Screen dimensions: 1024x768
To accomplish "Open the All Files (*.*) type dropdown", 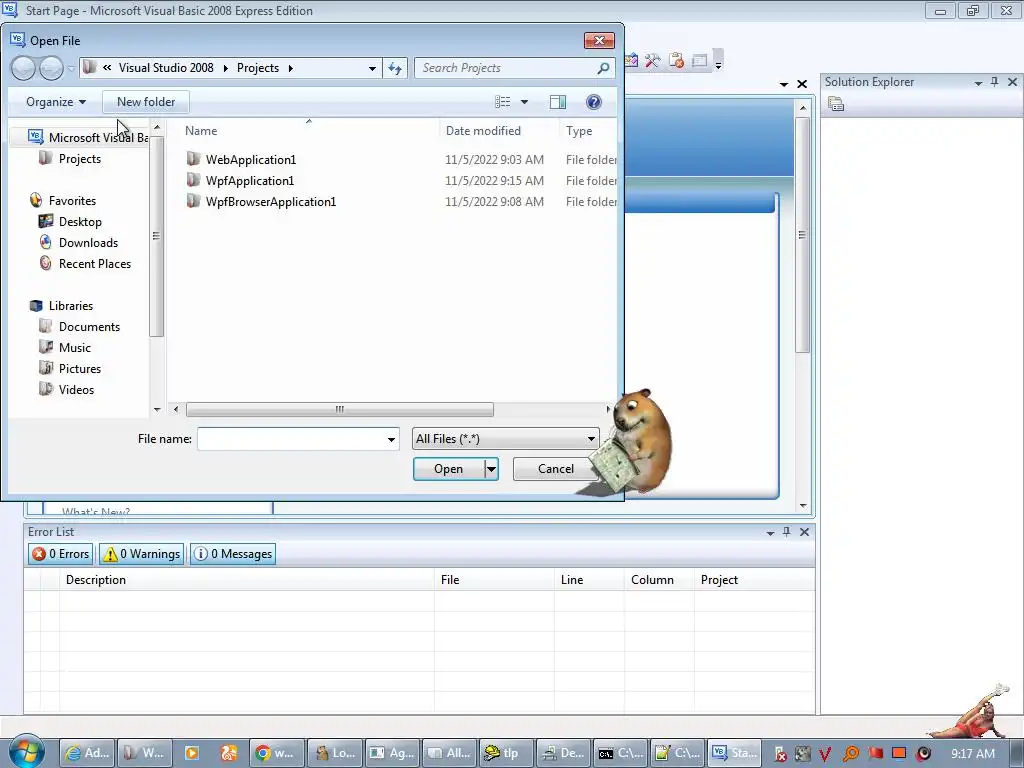I will tap(505, 439).
